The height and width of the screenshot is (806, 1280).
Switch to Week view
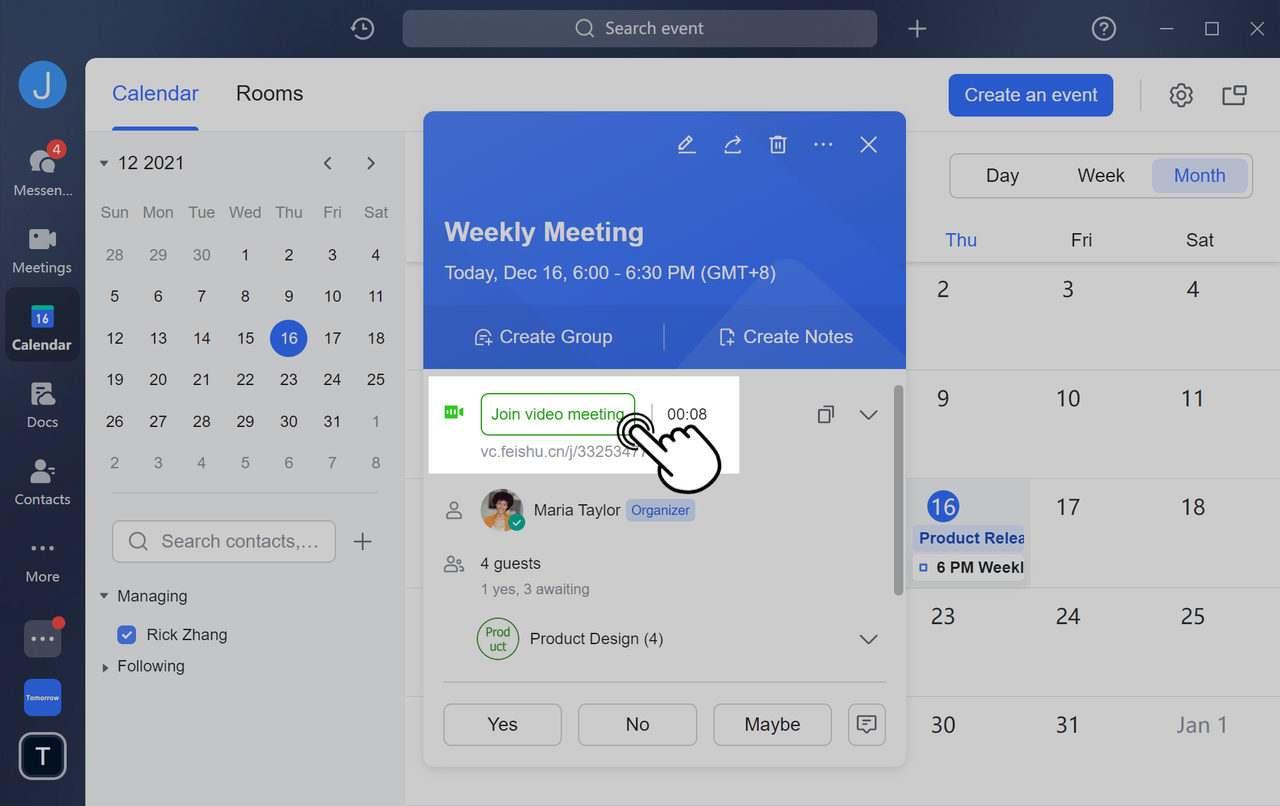click(1101, 176)
